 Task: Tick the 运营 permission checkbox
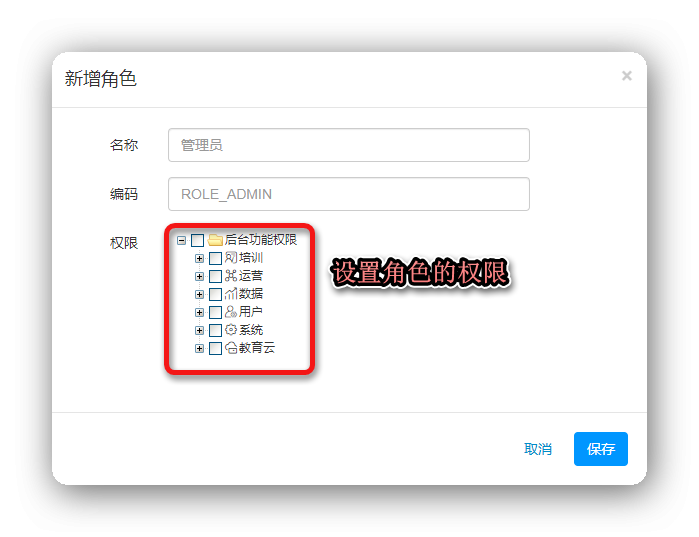(x=215, y=276)
